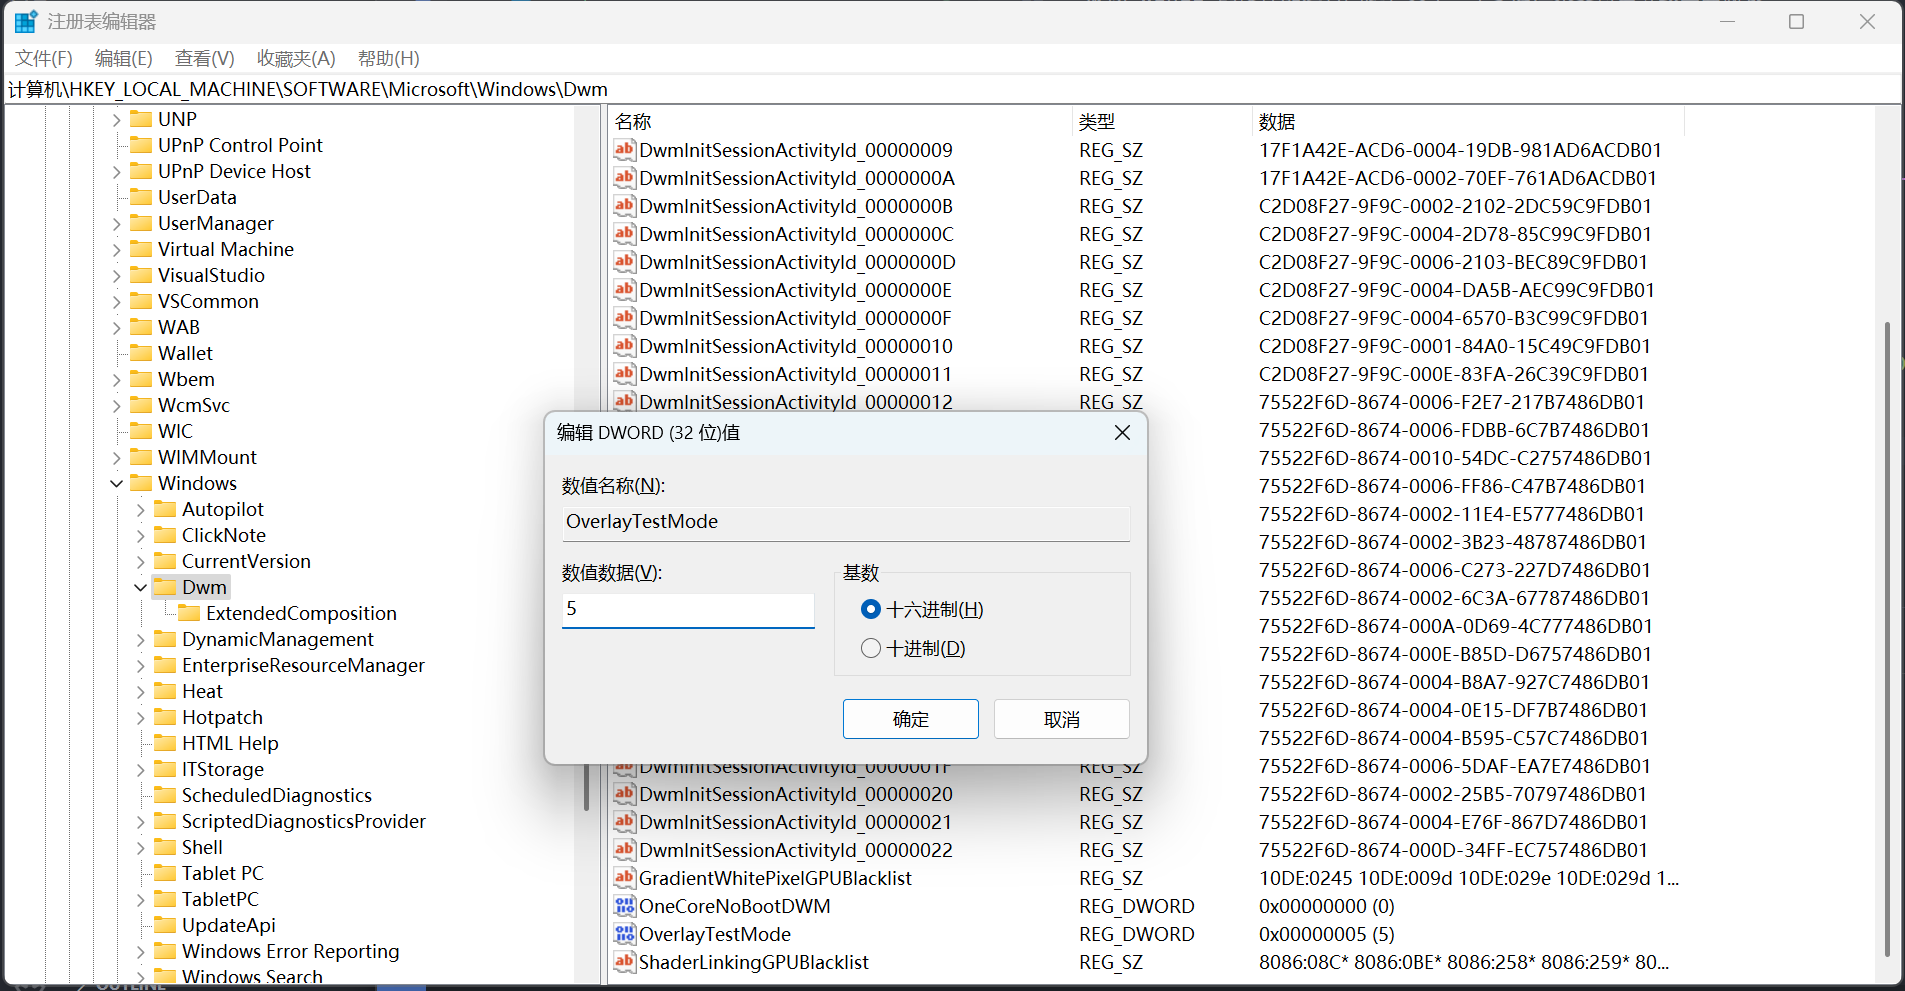1905x991 pixels.
Task: Click the ShaderLinkingGPUBlacklist string value icon
Action: pyautogui.click(x=624, y=962)
